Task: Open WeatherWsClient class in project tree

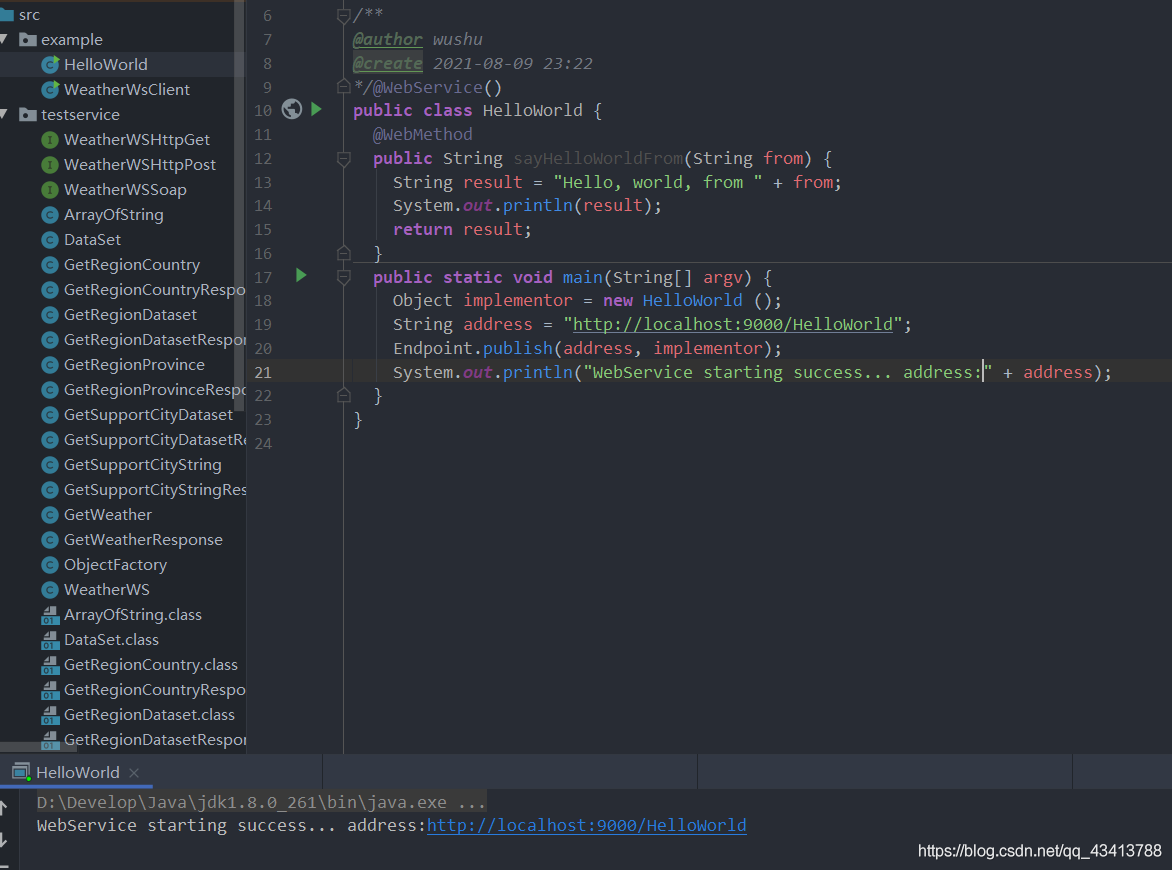Action: 126,90
